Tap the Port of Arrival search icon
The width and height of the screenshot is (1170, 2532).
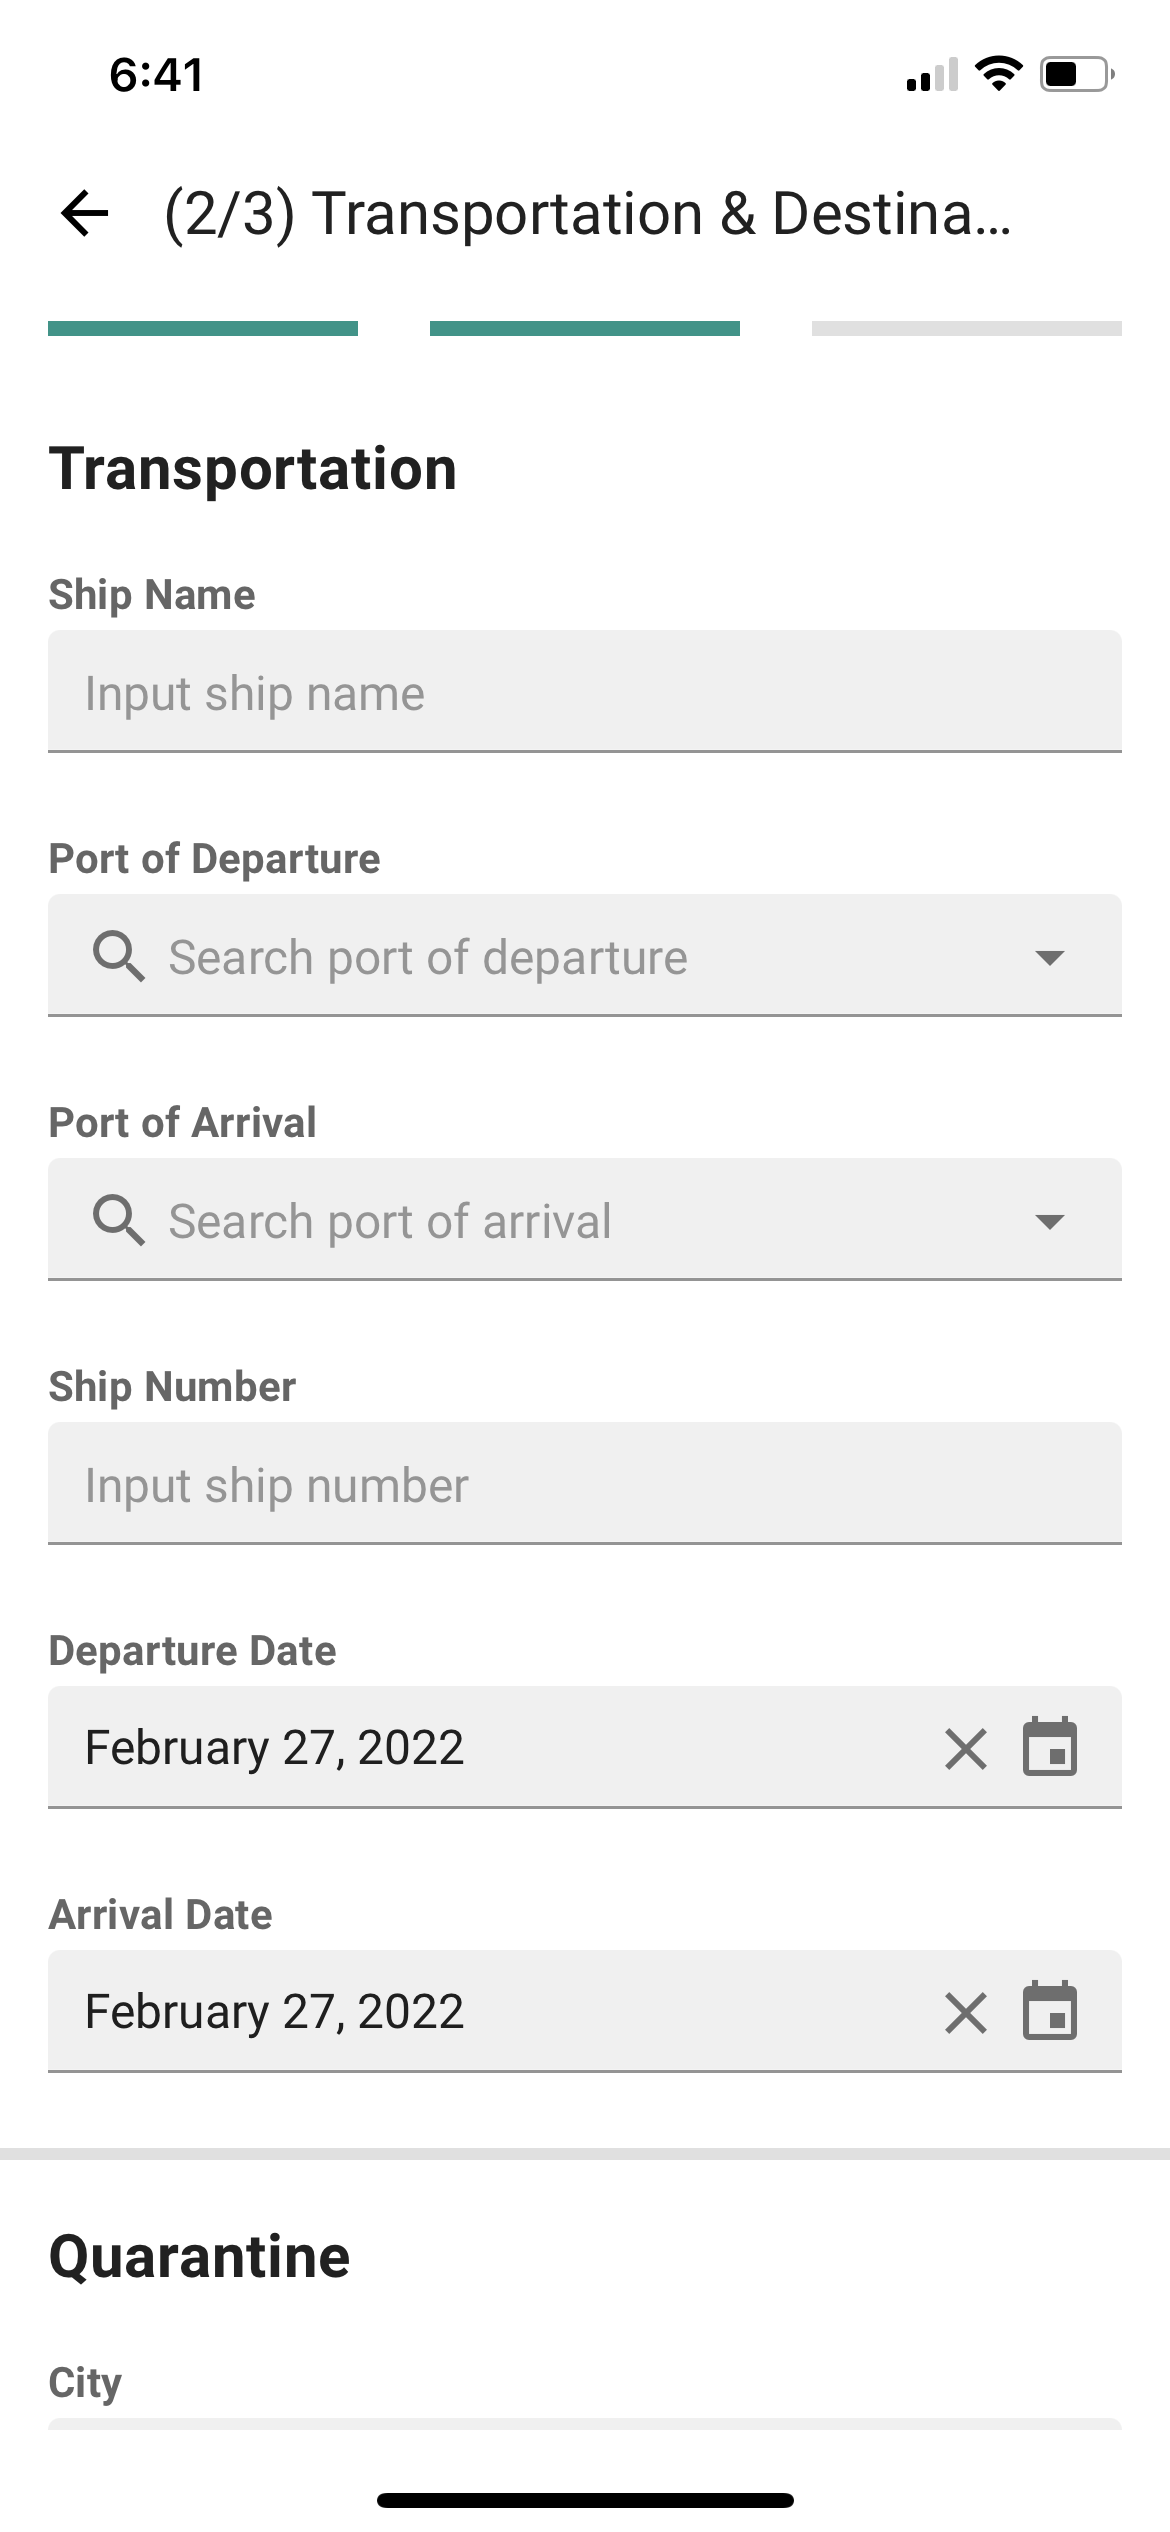point(118,1220)
